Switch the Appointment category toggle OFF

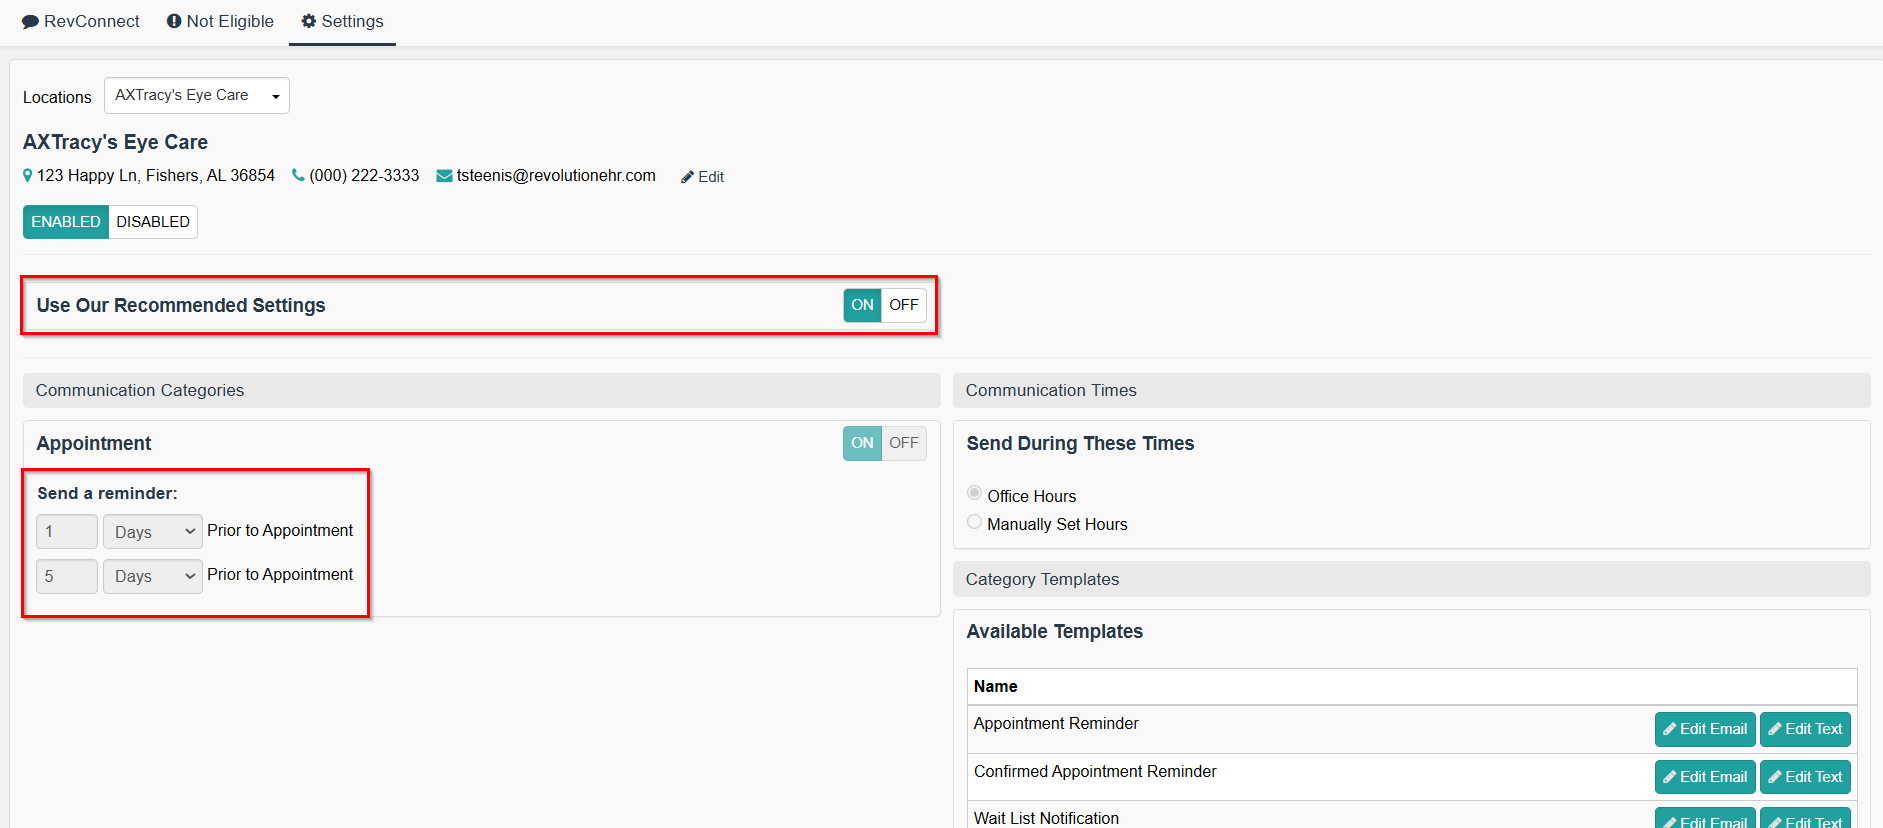point(903,443)
